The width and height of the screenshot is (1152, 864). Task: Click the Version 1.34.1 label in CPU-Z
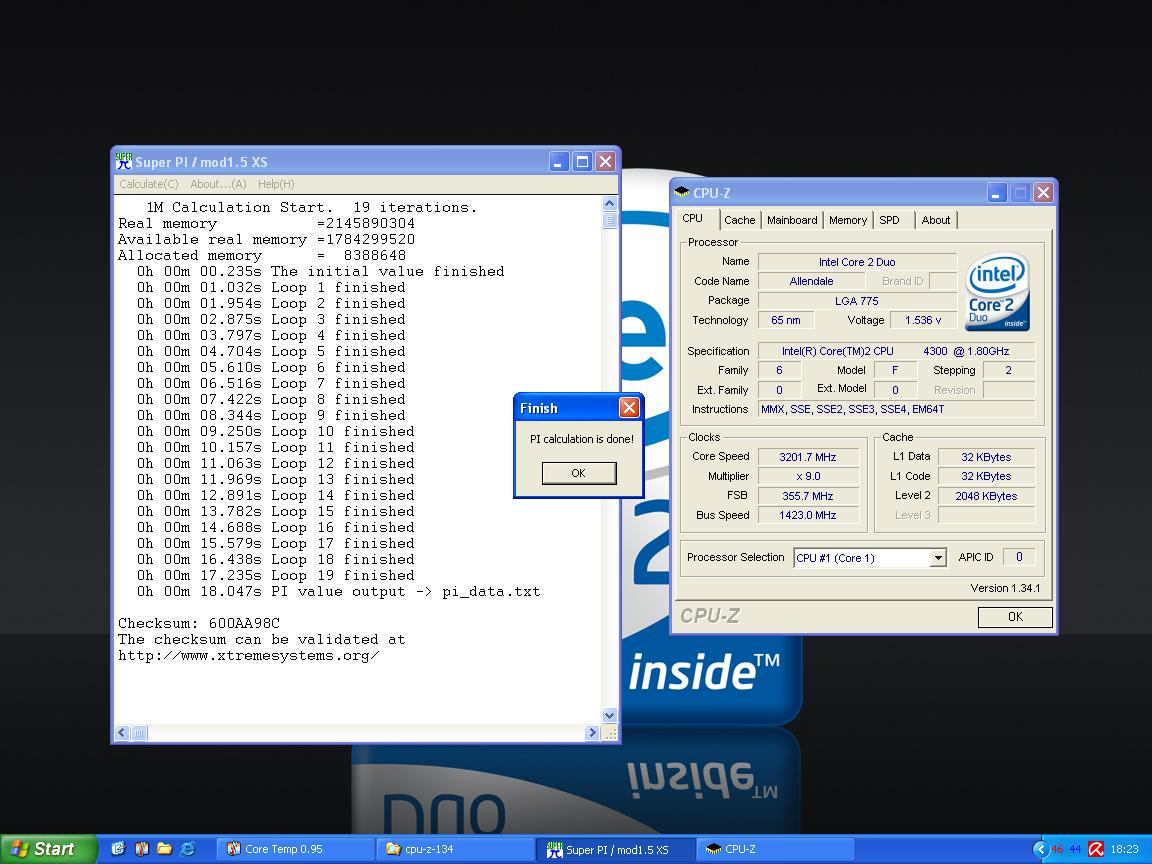tap(1005, 588)
